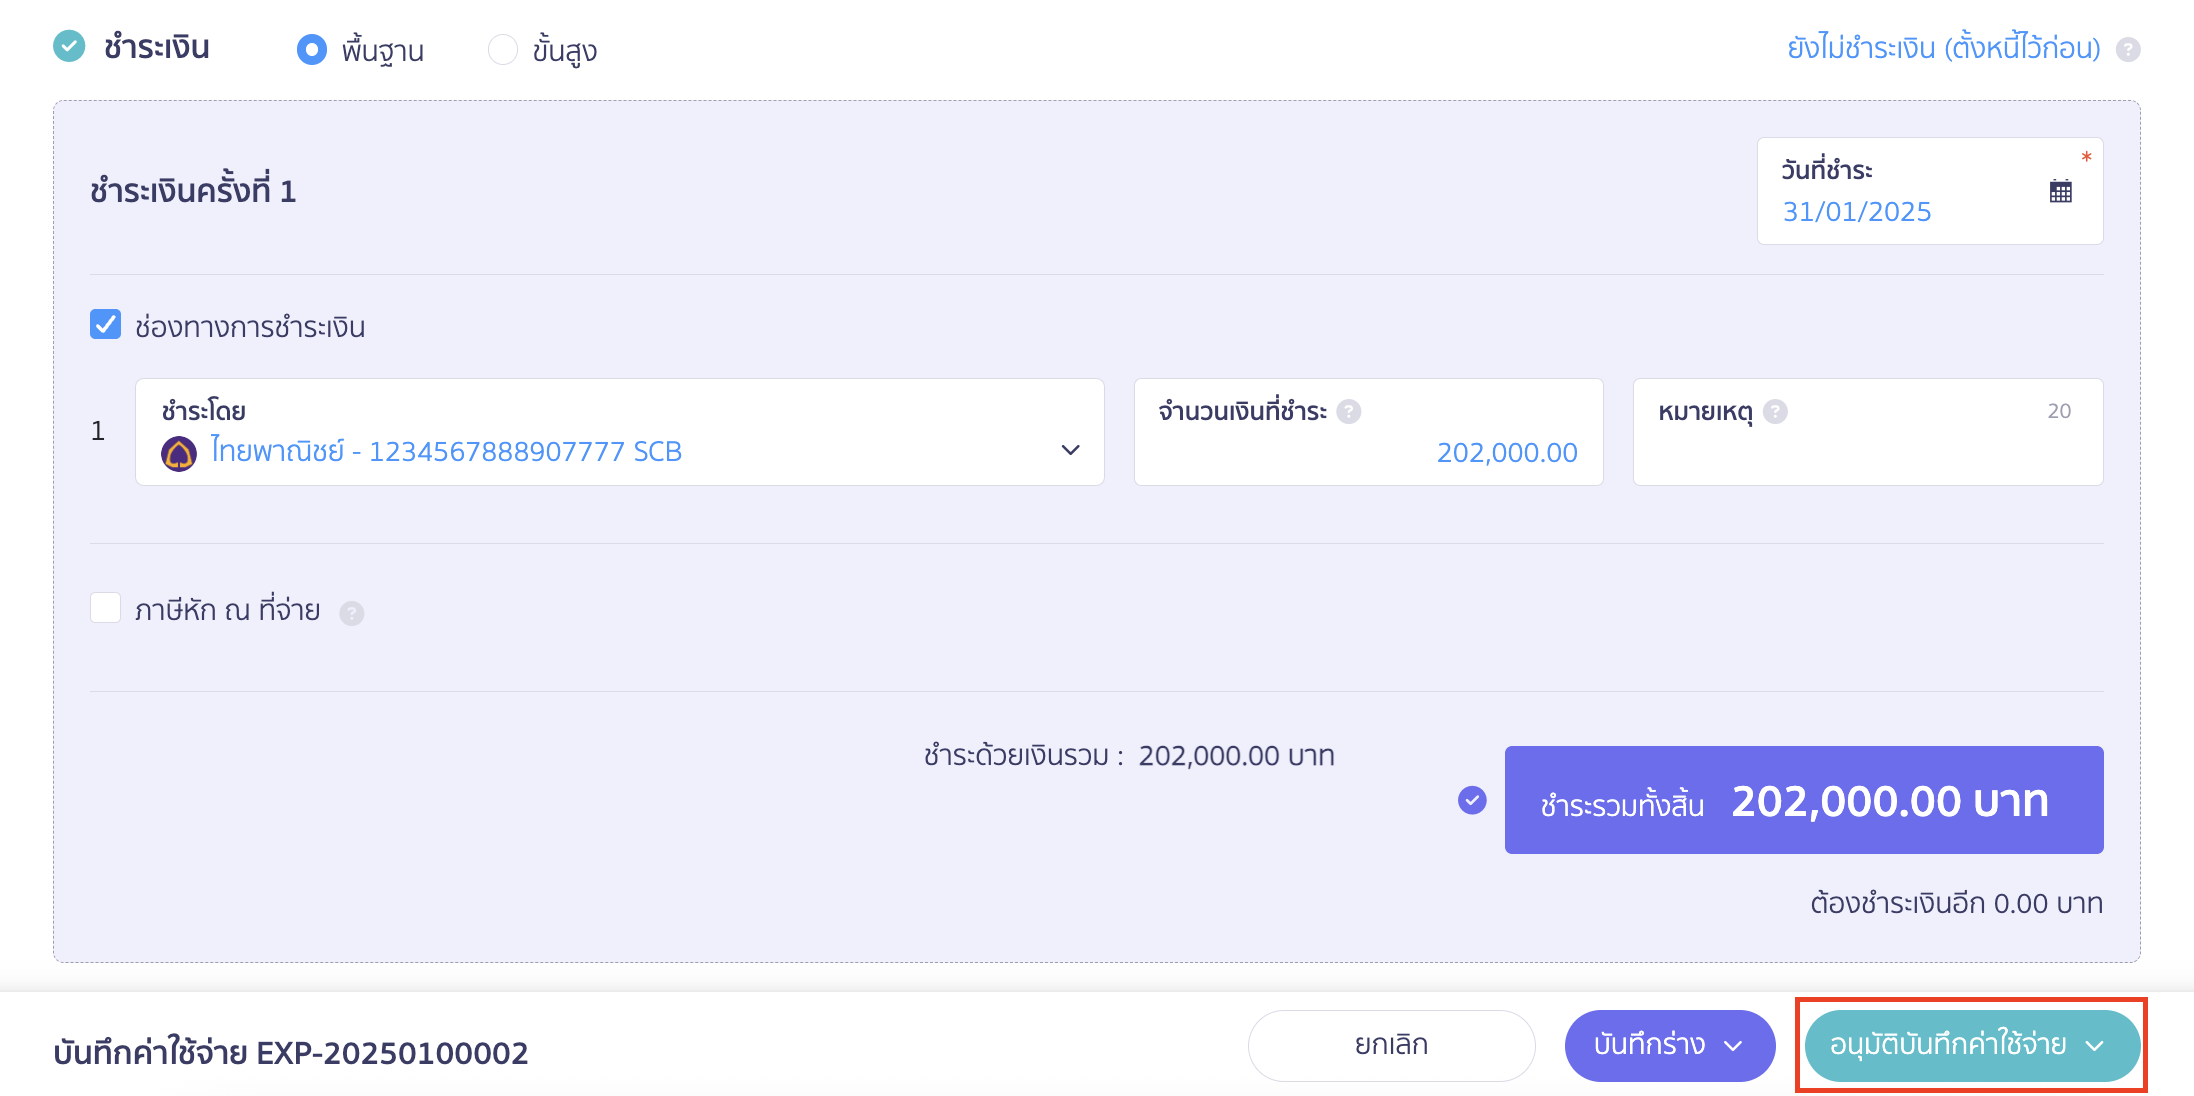Click ยังไม่ชำระเงิน (ตั้งหนี้ไว้ก่อน) link
This screenshot has height=1096, width=2194.
(1943, 48)
